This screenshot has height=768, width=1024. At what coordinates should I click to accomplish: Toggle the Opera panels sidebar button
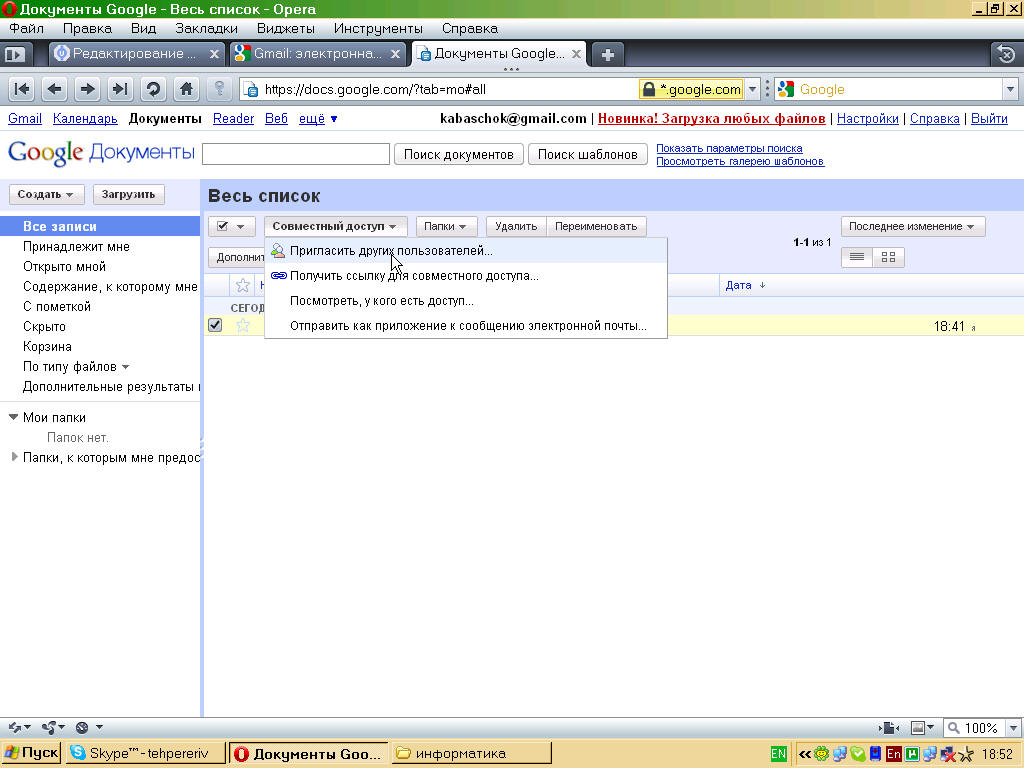click(14, 54)
